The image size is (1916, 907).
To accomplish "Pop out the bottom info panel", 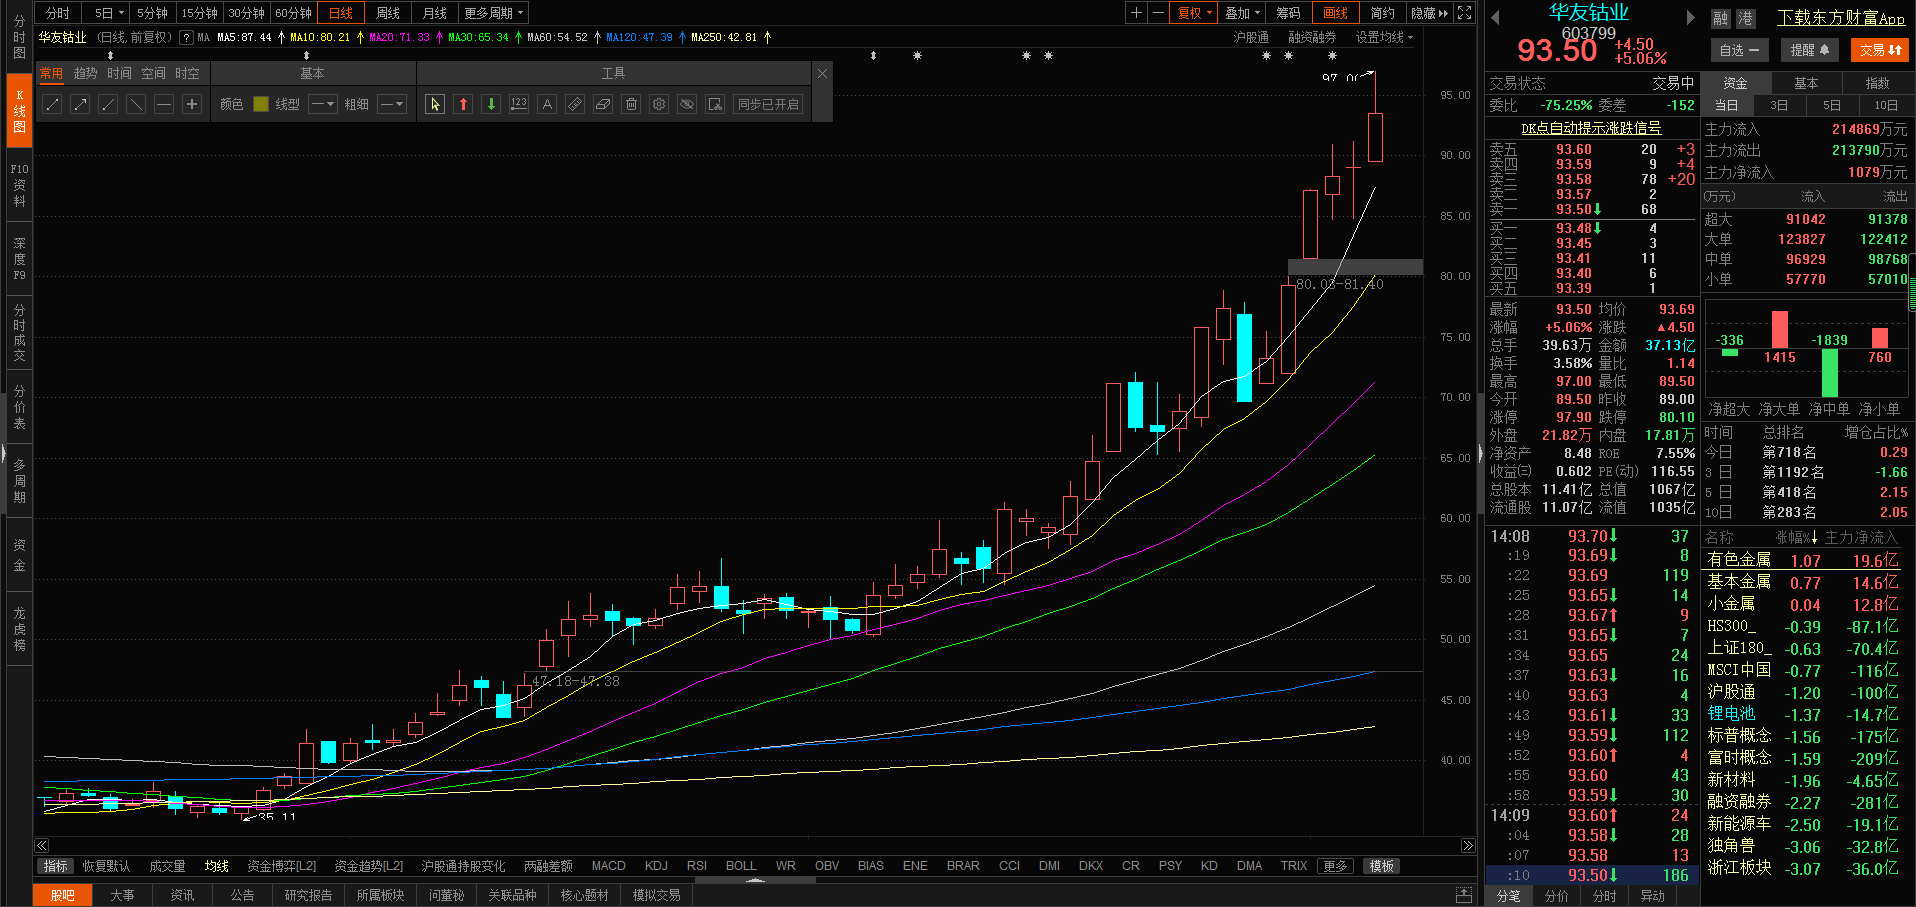I will pyautogui.click(x=1464, y=895).
